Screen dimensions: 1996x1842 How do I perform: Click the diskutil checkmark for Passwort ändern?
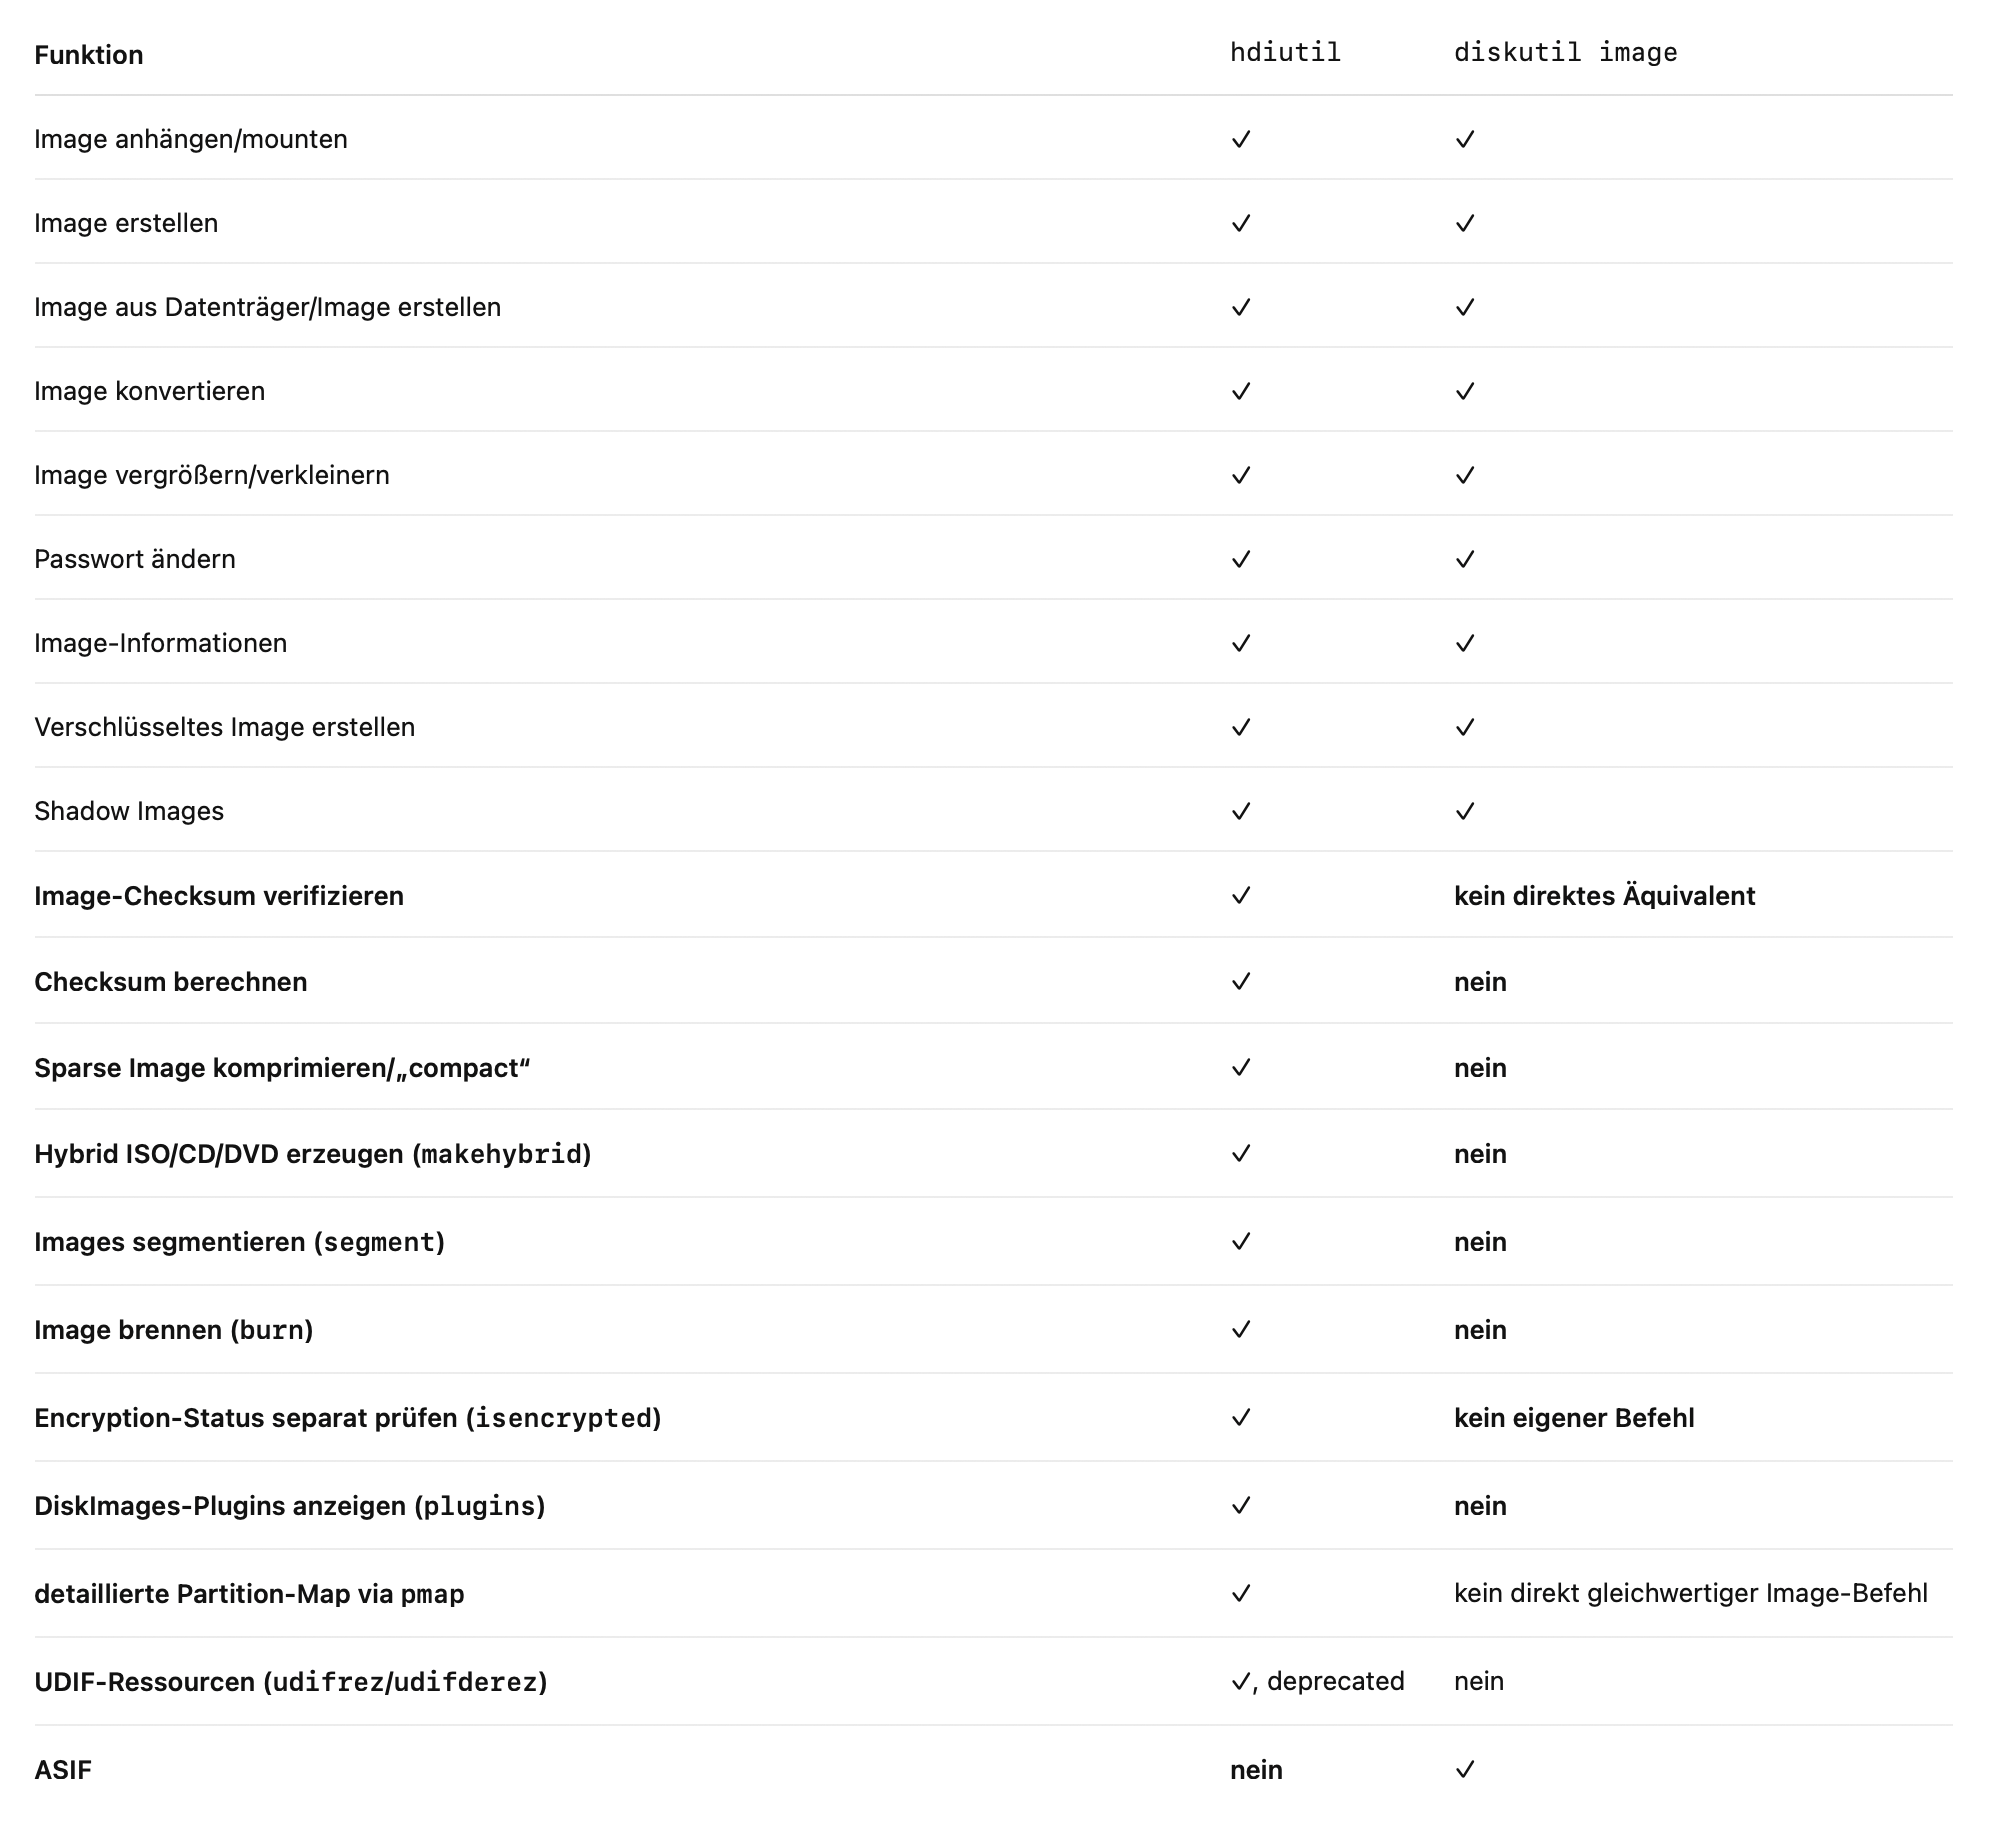pos(1465,559)
